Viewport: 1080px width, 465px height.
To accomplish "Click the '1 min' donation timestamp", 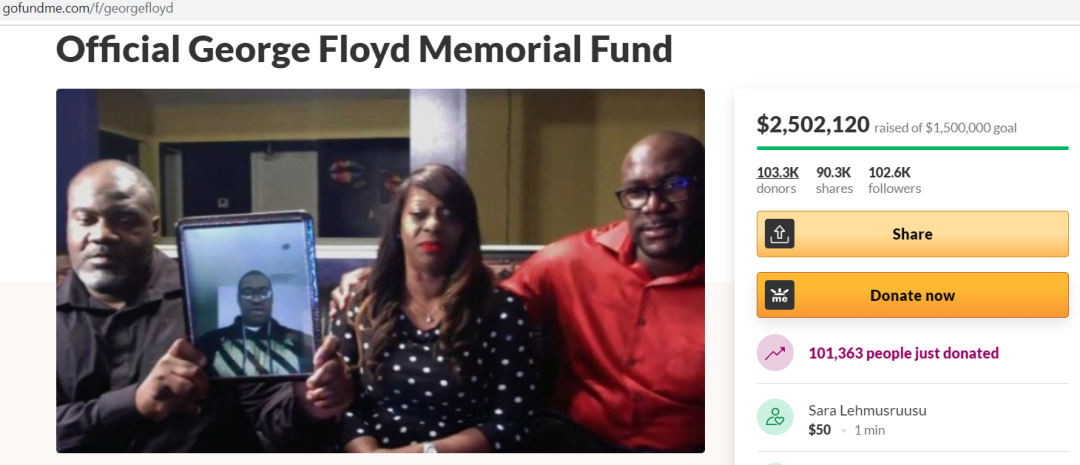I will (869, 431).
